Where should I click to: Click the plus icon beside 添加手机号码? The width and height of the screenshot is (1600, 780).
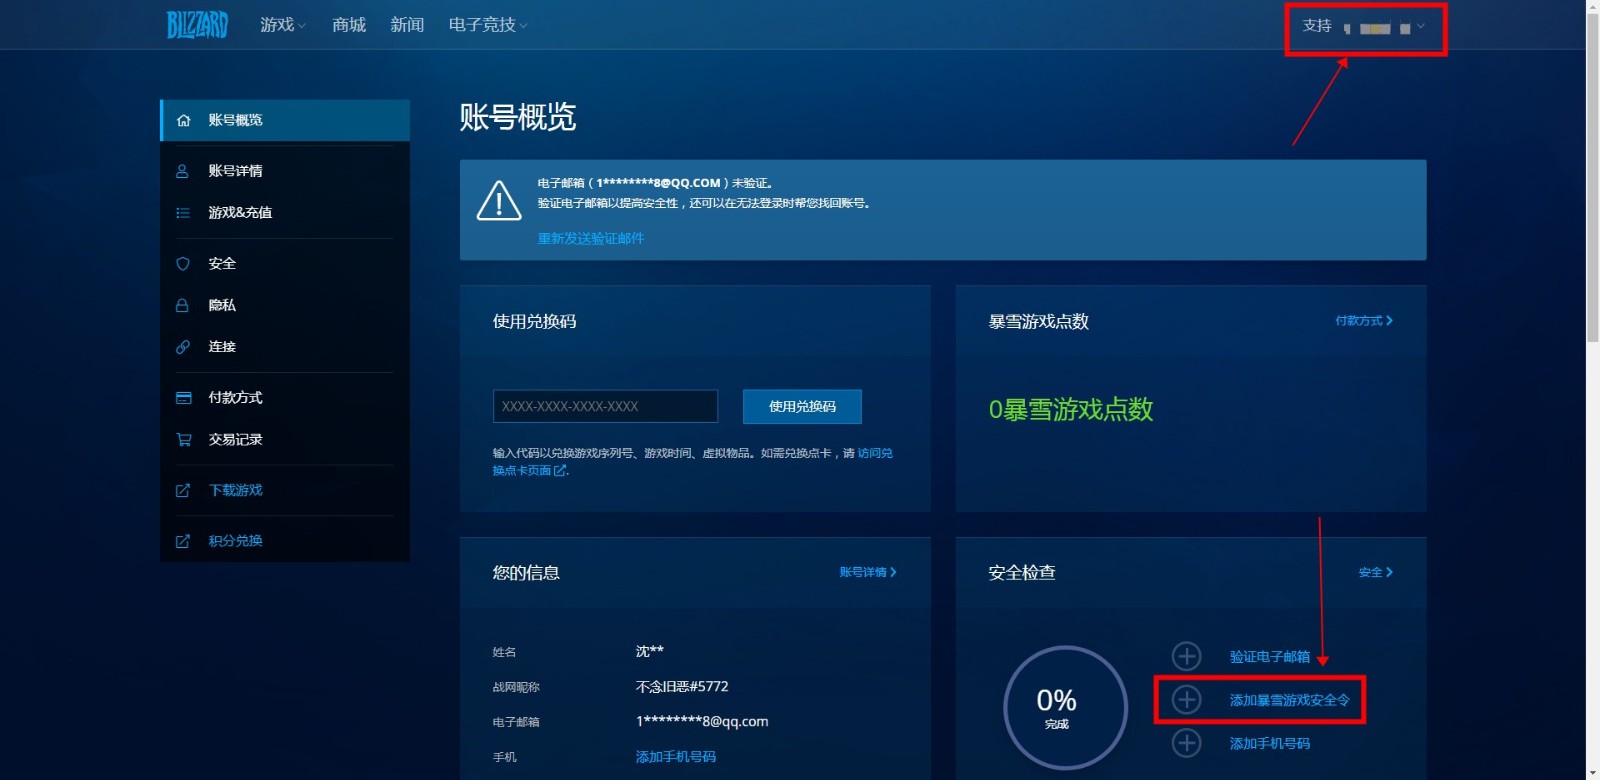pos(1186,743)
